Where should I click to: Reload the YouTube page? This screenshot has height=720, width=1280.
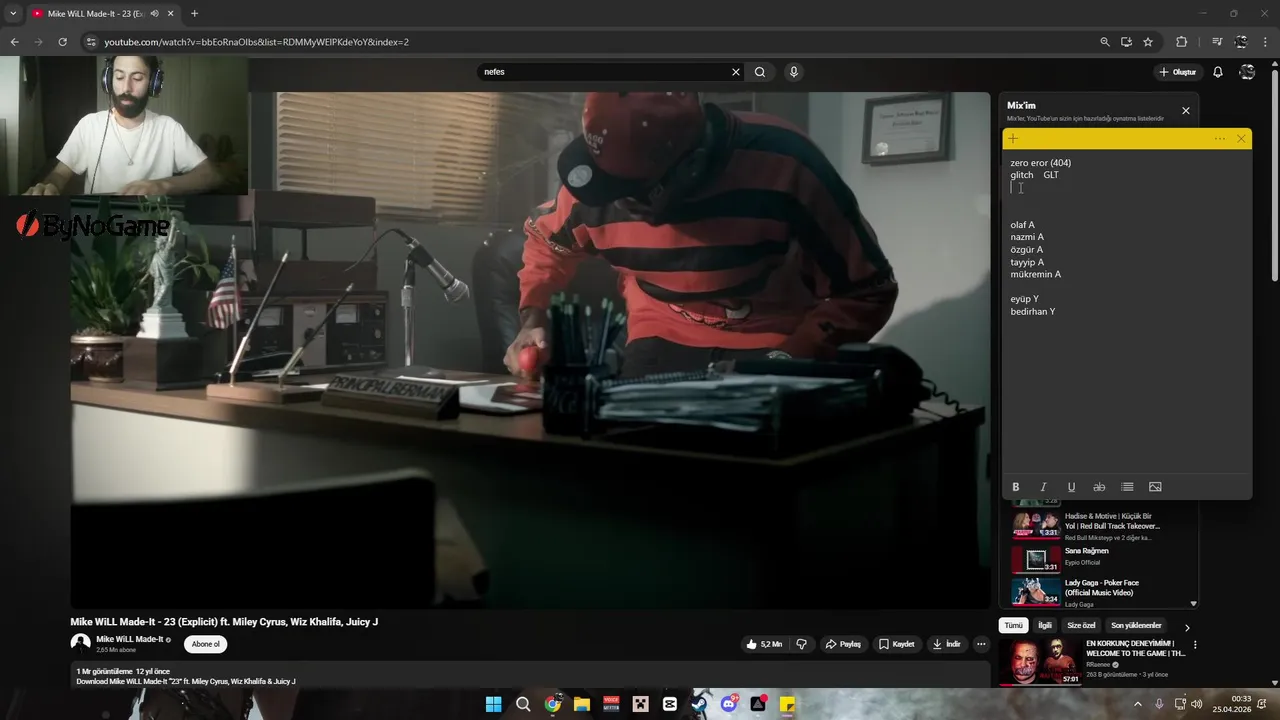point(62,42)
